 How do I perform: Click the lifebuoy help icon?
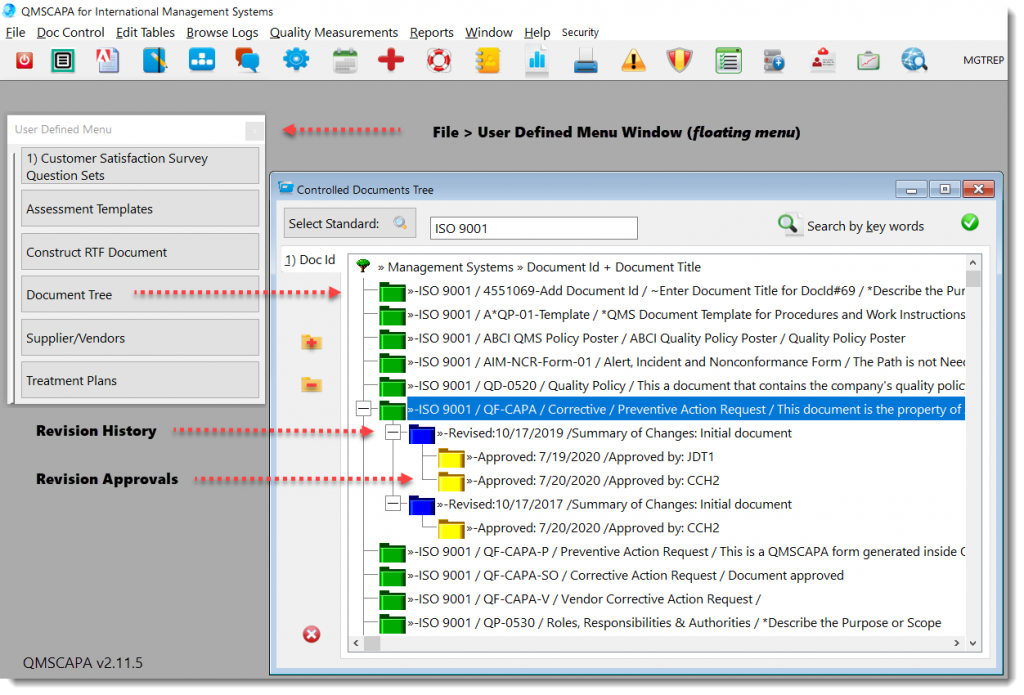[x=439, y=61]
